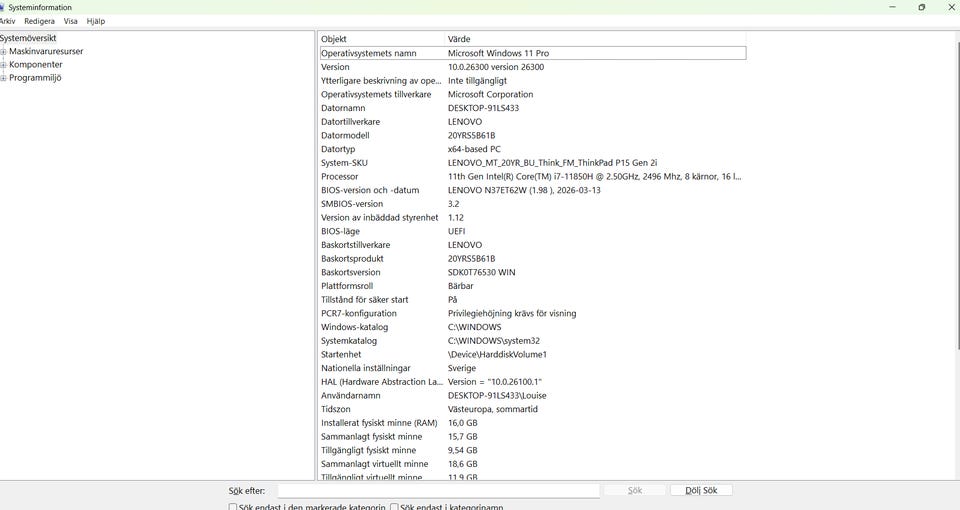Select the Startenhet row
This screenshot has width=960, height=510.
(533, 354)
